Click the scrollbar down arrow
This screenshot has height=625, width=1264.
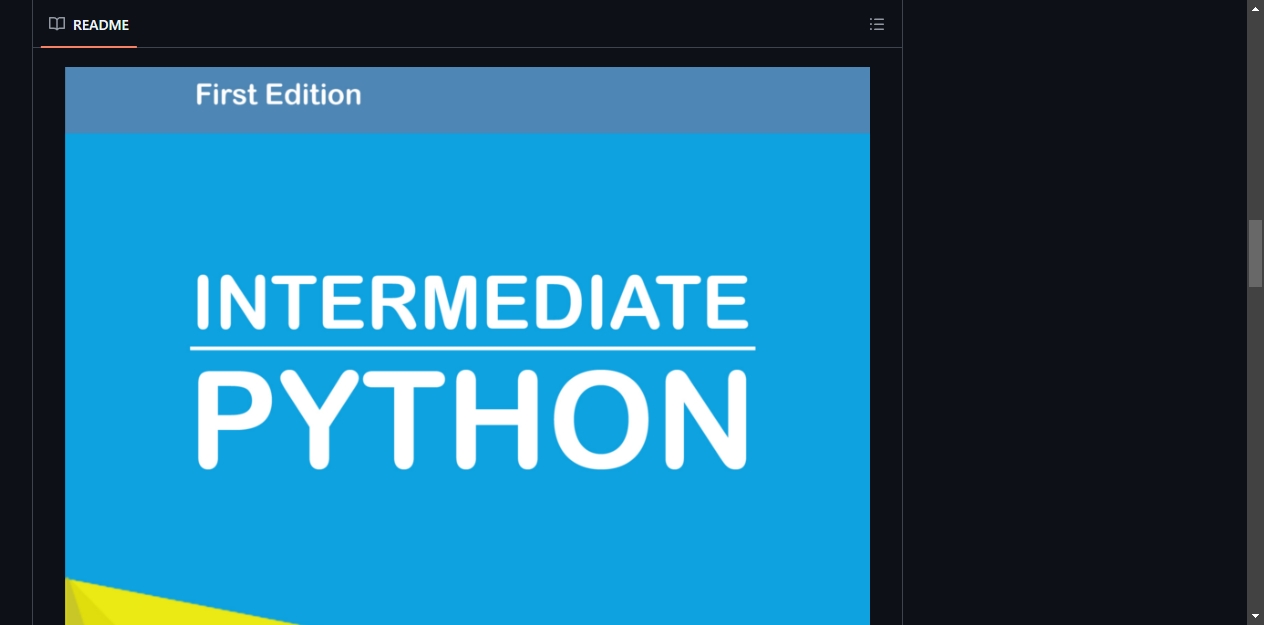pos(1255,616)
